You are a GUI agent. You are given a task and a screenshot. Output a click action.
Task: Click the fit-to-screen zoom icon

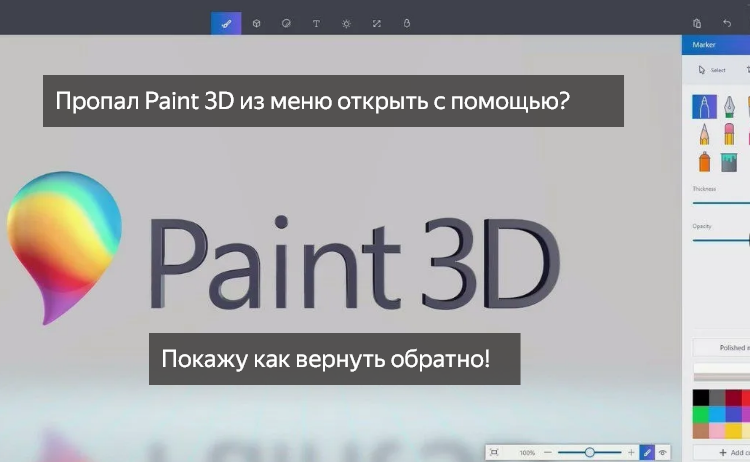coord(494,452)
